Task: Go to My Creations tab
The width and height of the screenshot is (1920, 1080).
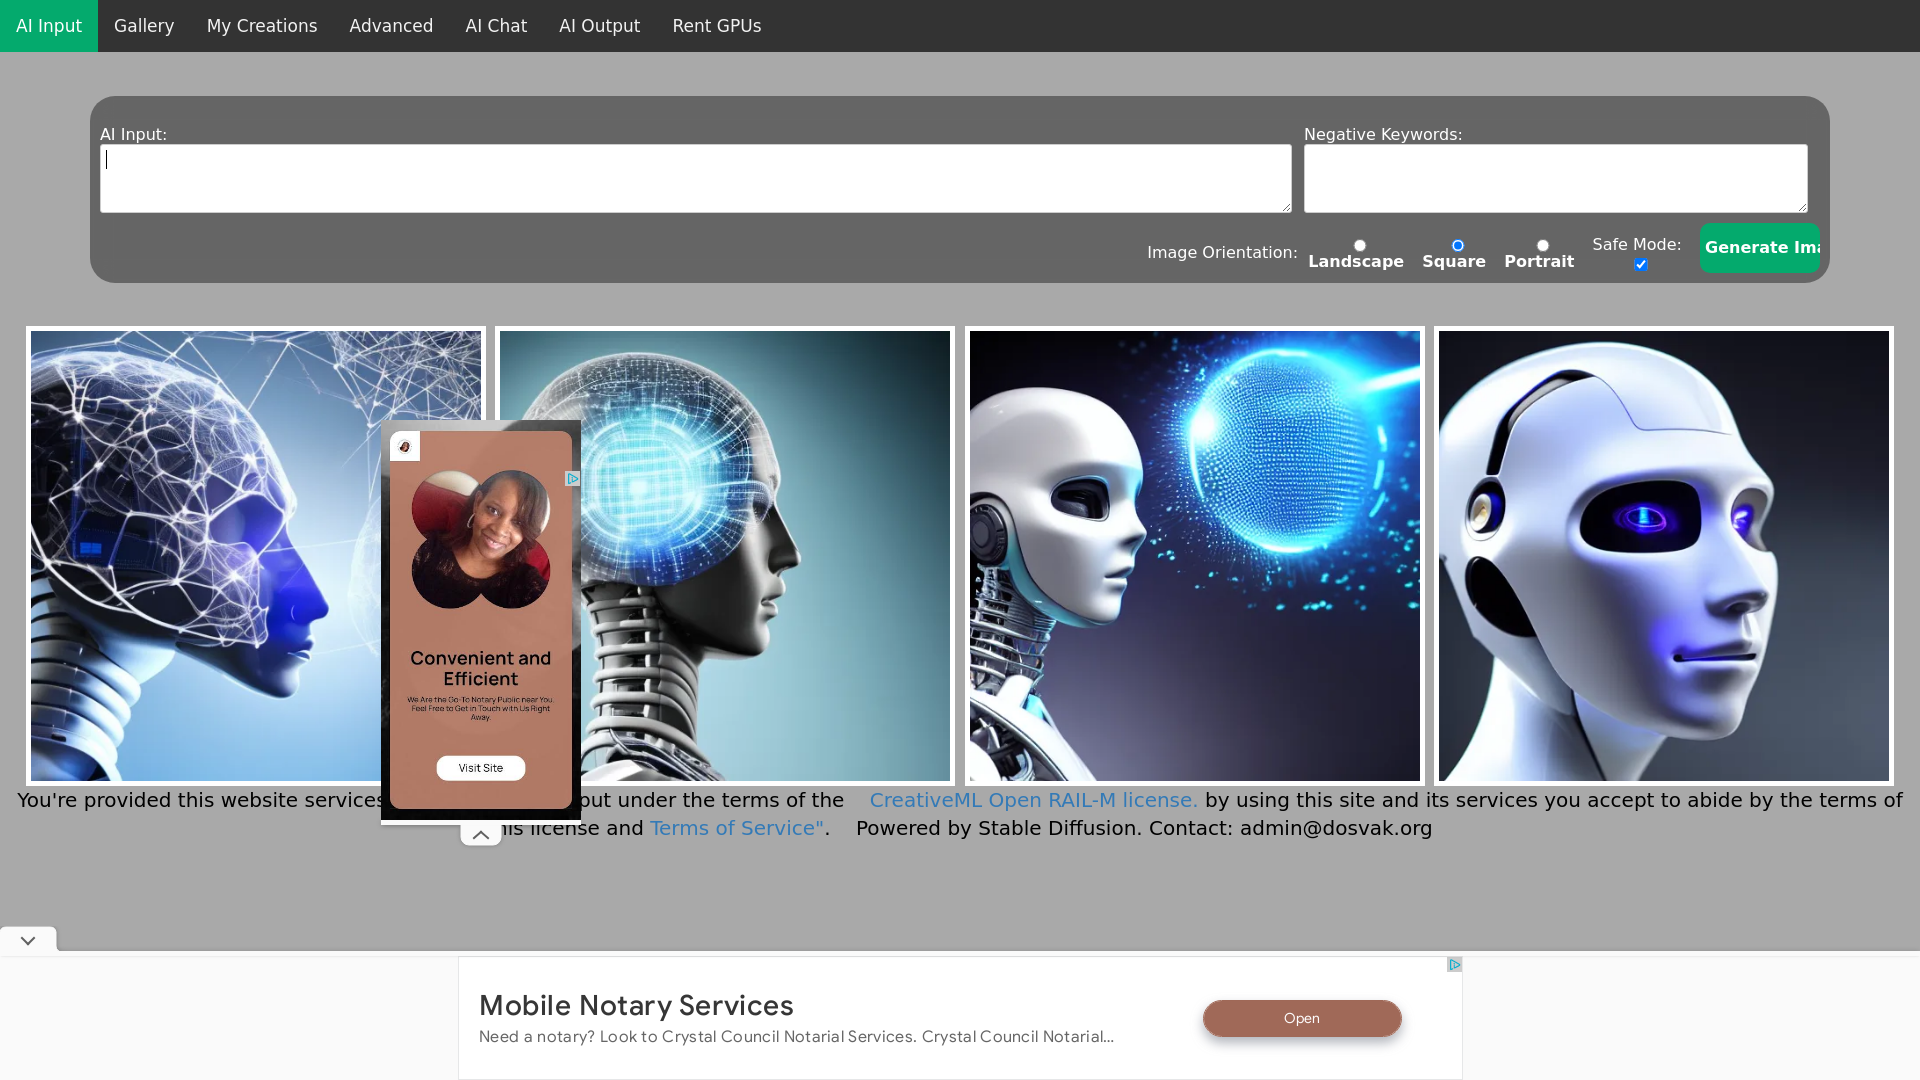Action: (x=262, y=26)
